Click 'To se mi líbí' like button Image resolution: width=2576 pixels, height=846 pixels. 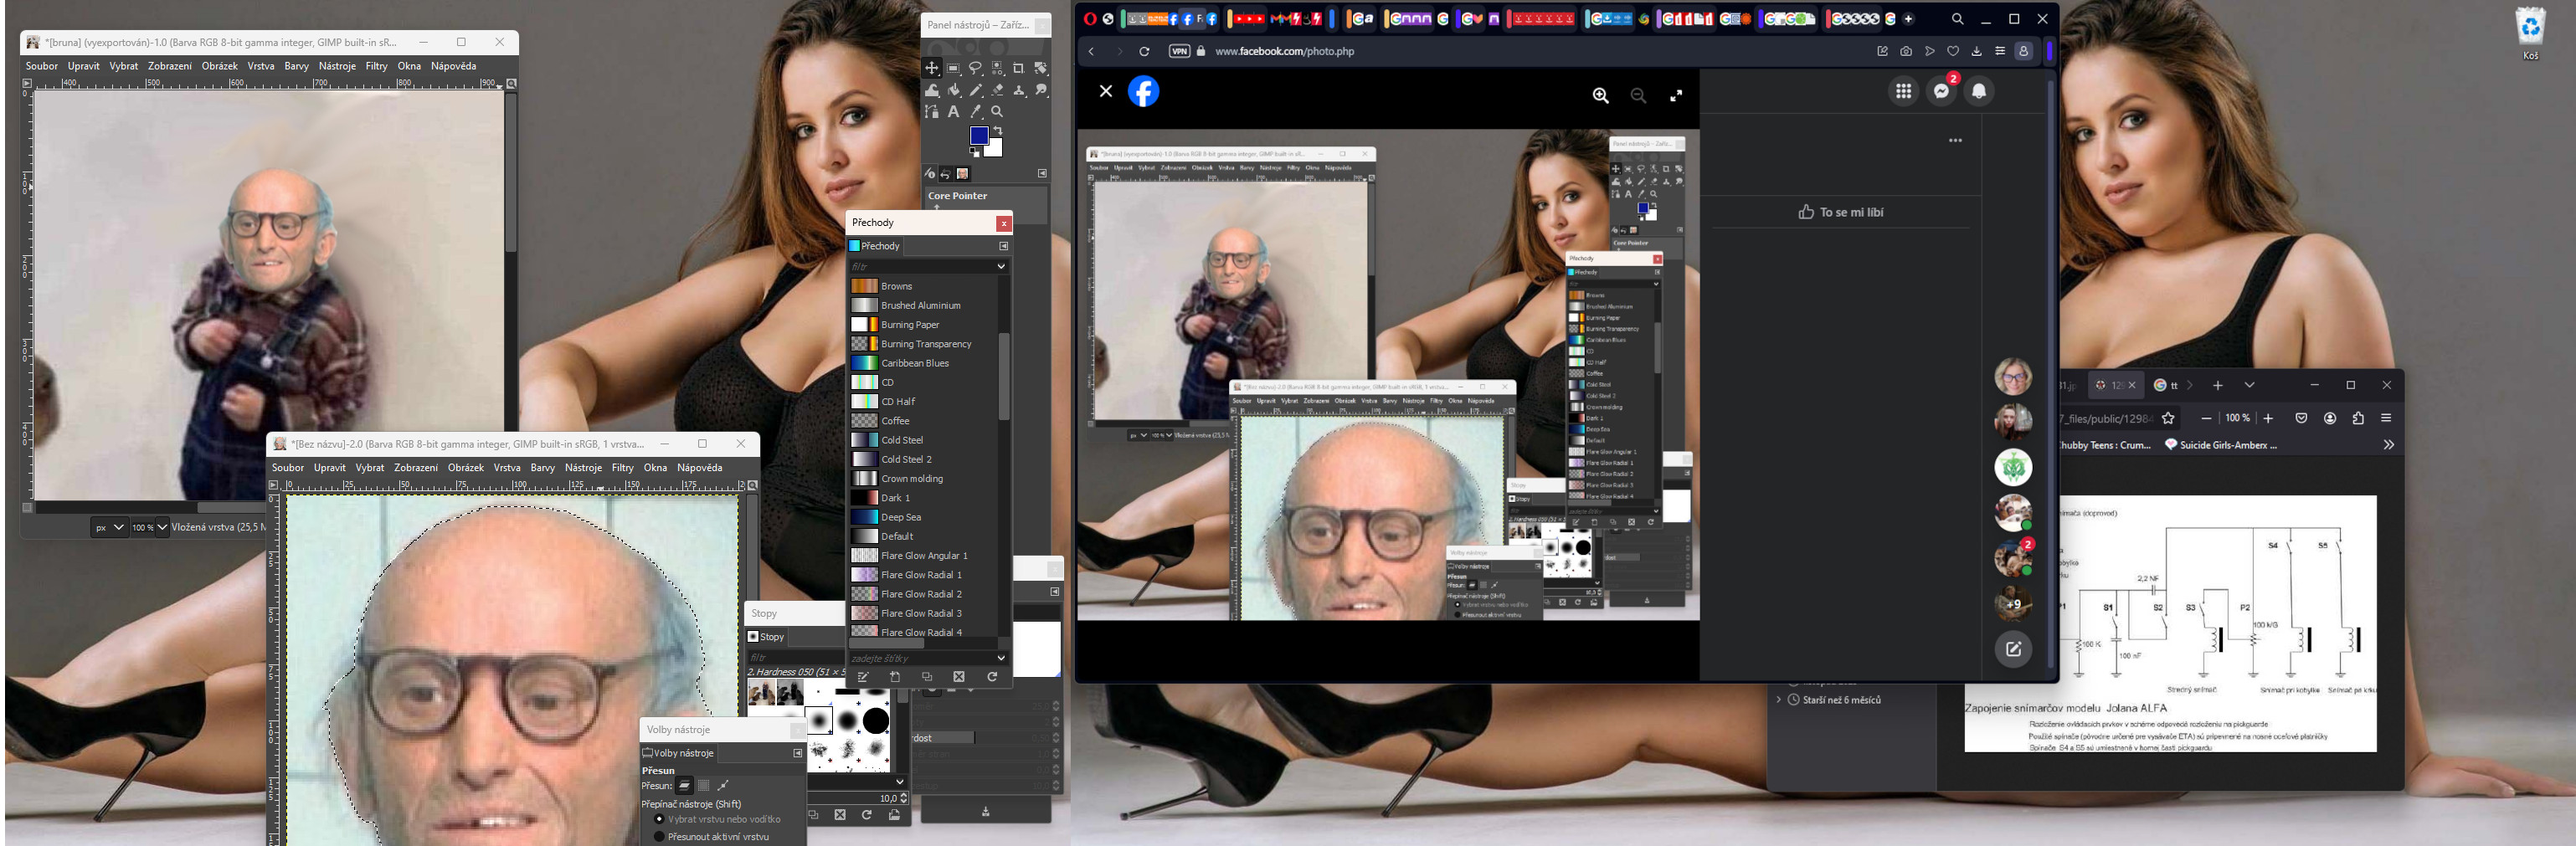coord(1840,212)
